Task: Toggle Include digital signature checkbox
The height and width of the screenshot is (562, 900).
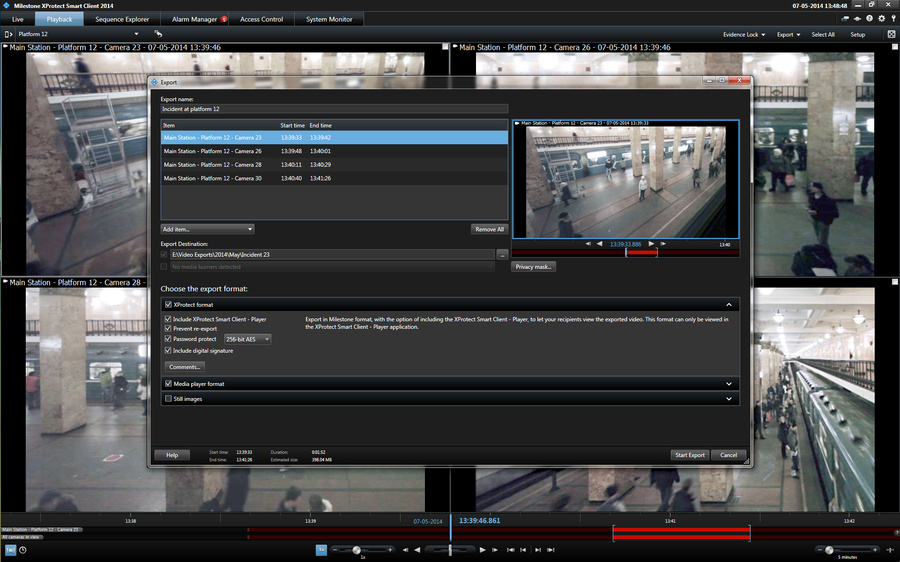Action: [x=168, y=351]
